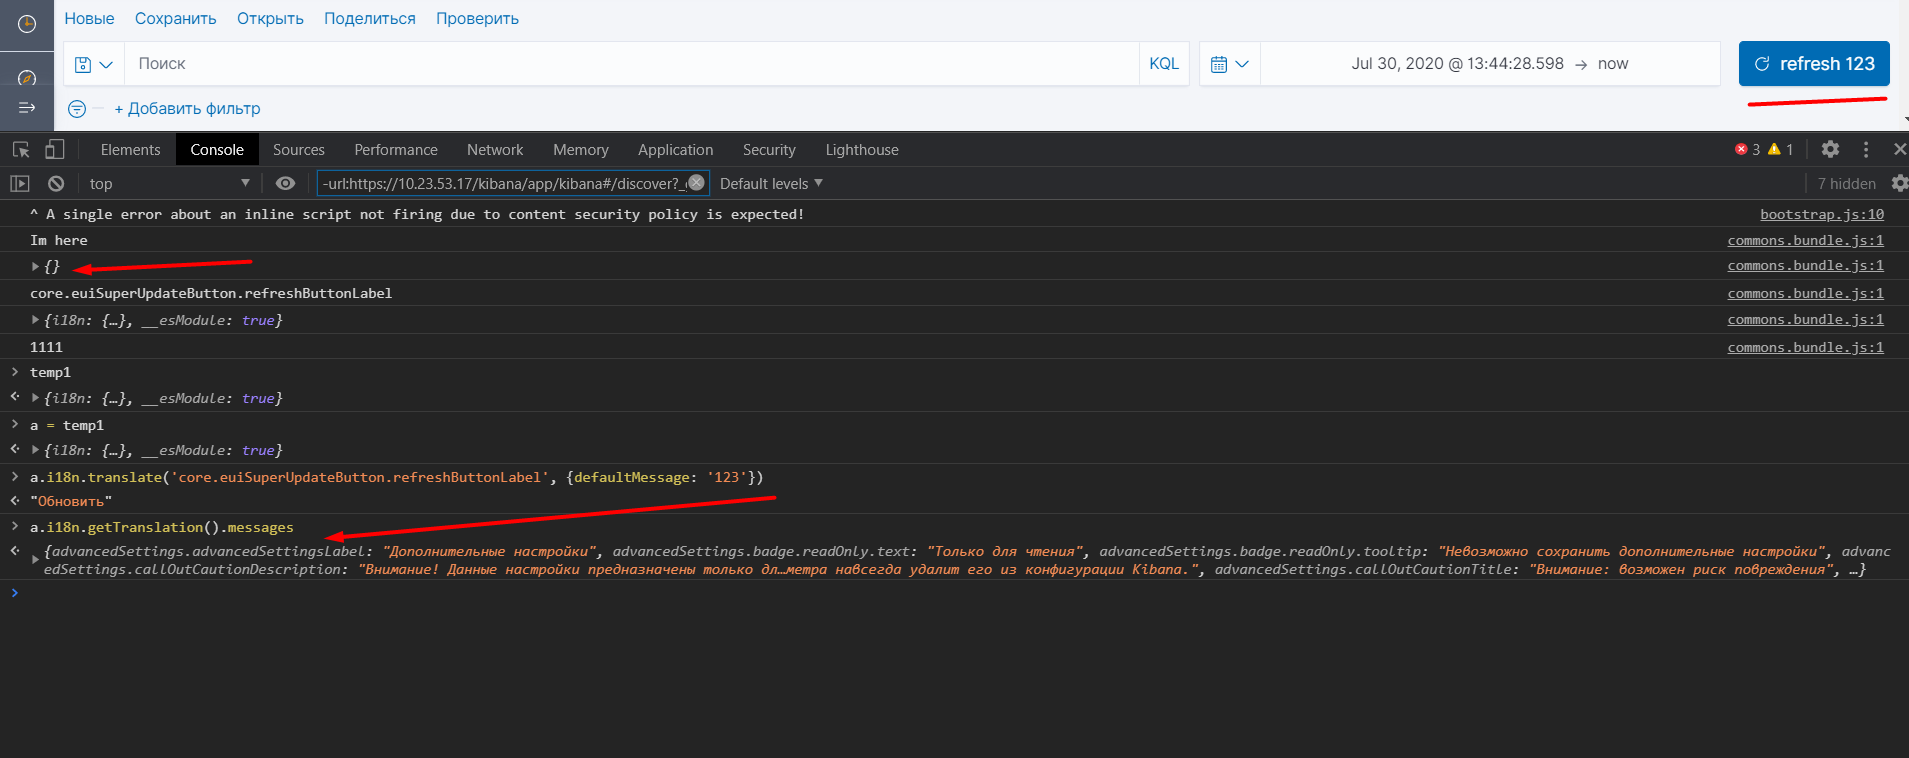Open the calendar quick date menu
Viewport: 1909px width, 758px height.
coord(1230,64)
